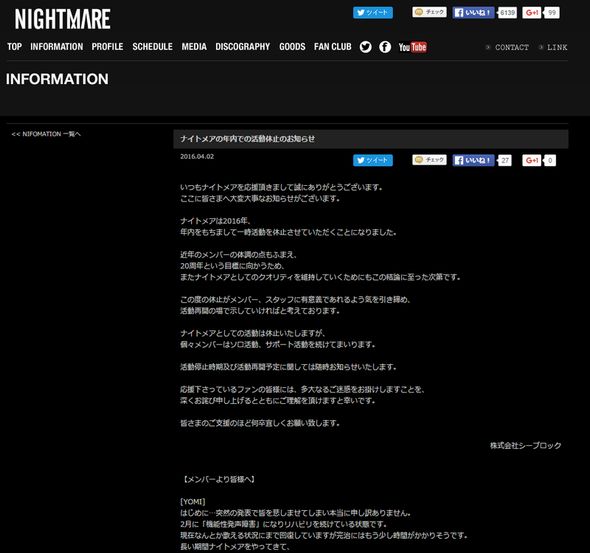Click header mixi check button

pyautogui.click(x=429, y=12)
